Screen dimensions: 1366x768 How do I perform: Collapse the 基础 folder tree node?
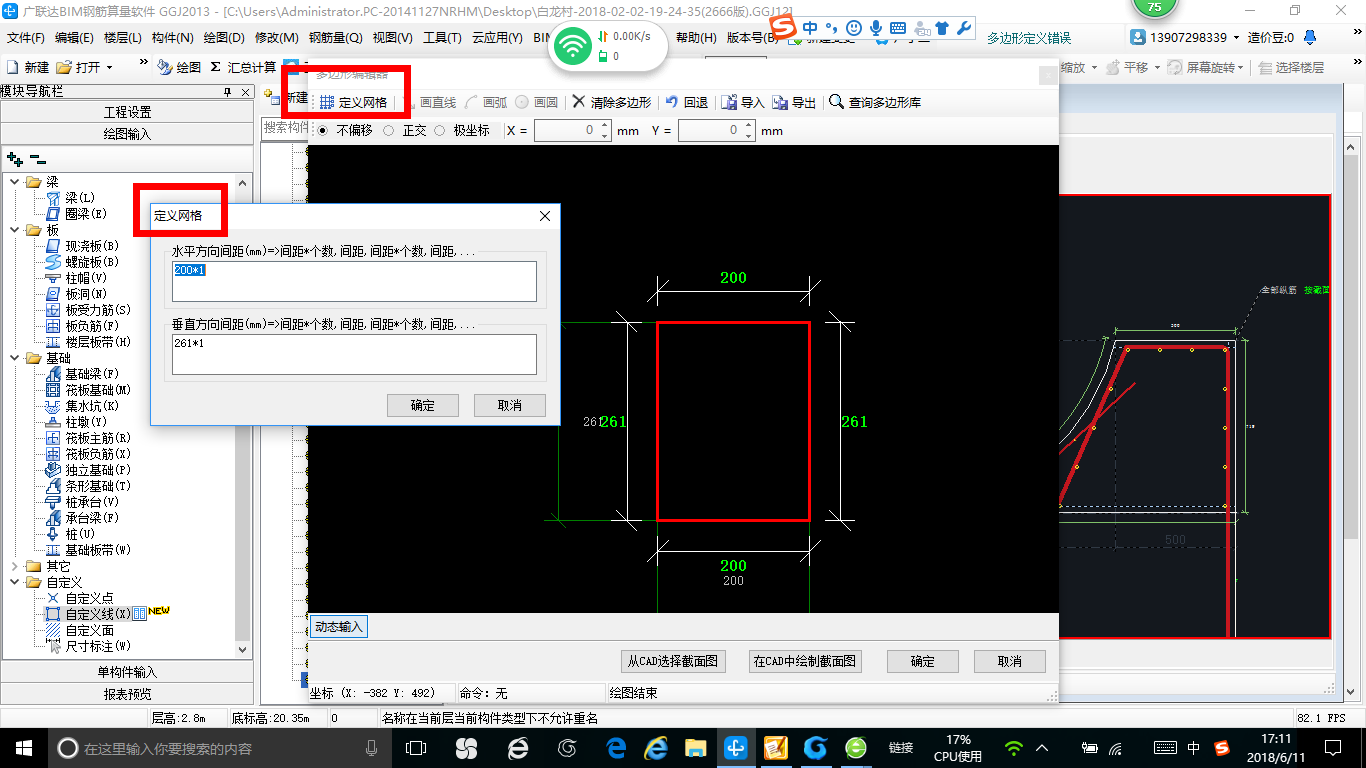pos(15,358)
